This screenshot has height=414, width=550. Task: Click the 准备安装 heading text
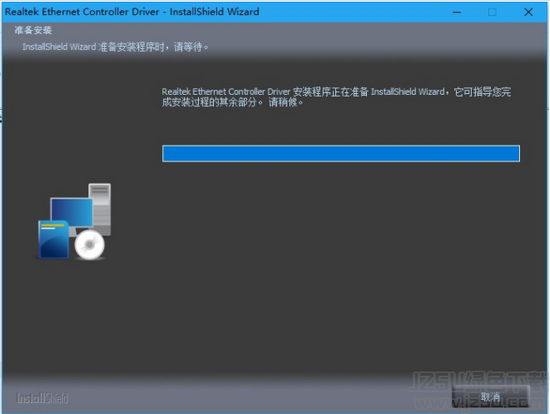coord(33,30)
